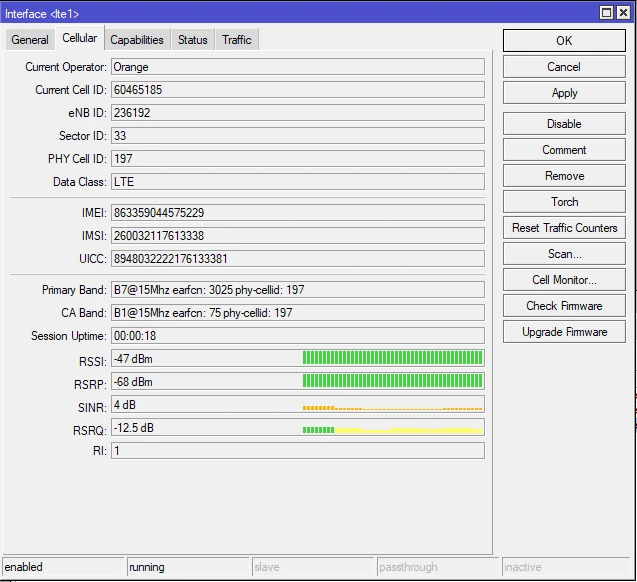Click the Sector ID field showing 33

(298, 136)
